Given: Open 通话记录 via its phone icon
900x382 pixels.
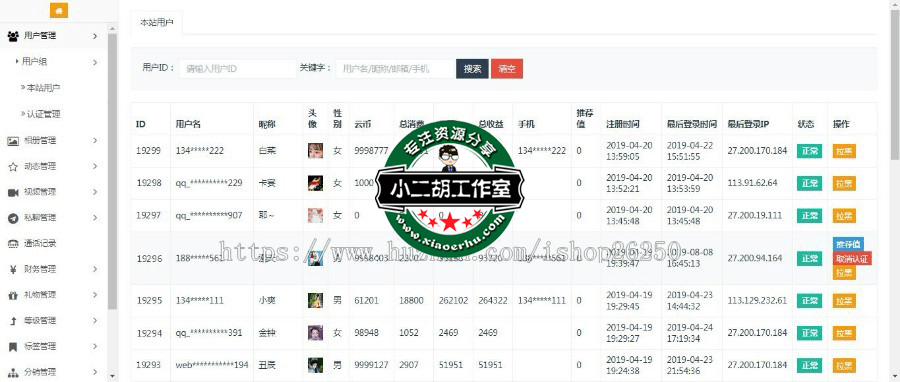Looking at the screenshot, I should click(13, 244).
